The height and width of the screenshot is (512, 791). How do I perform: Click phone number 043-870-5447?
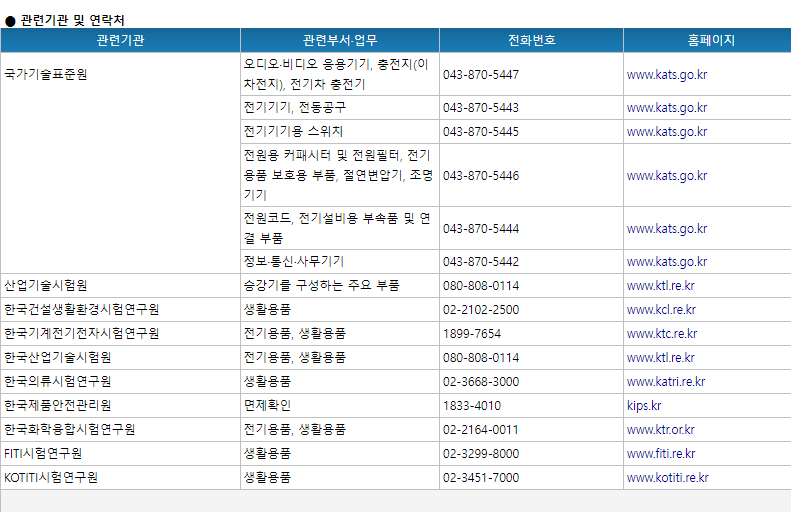481,75
